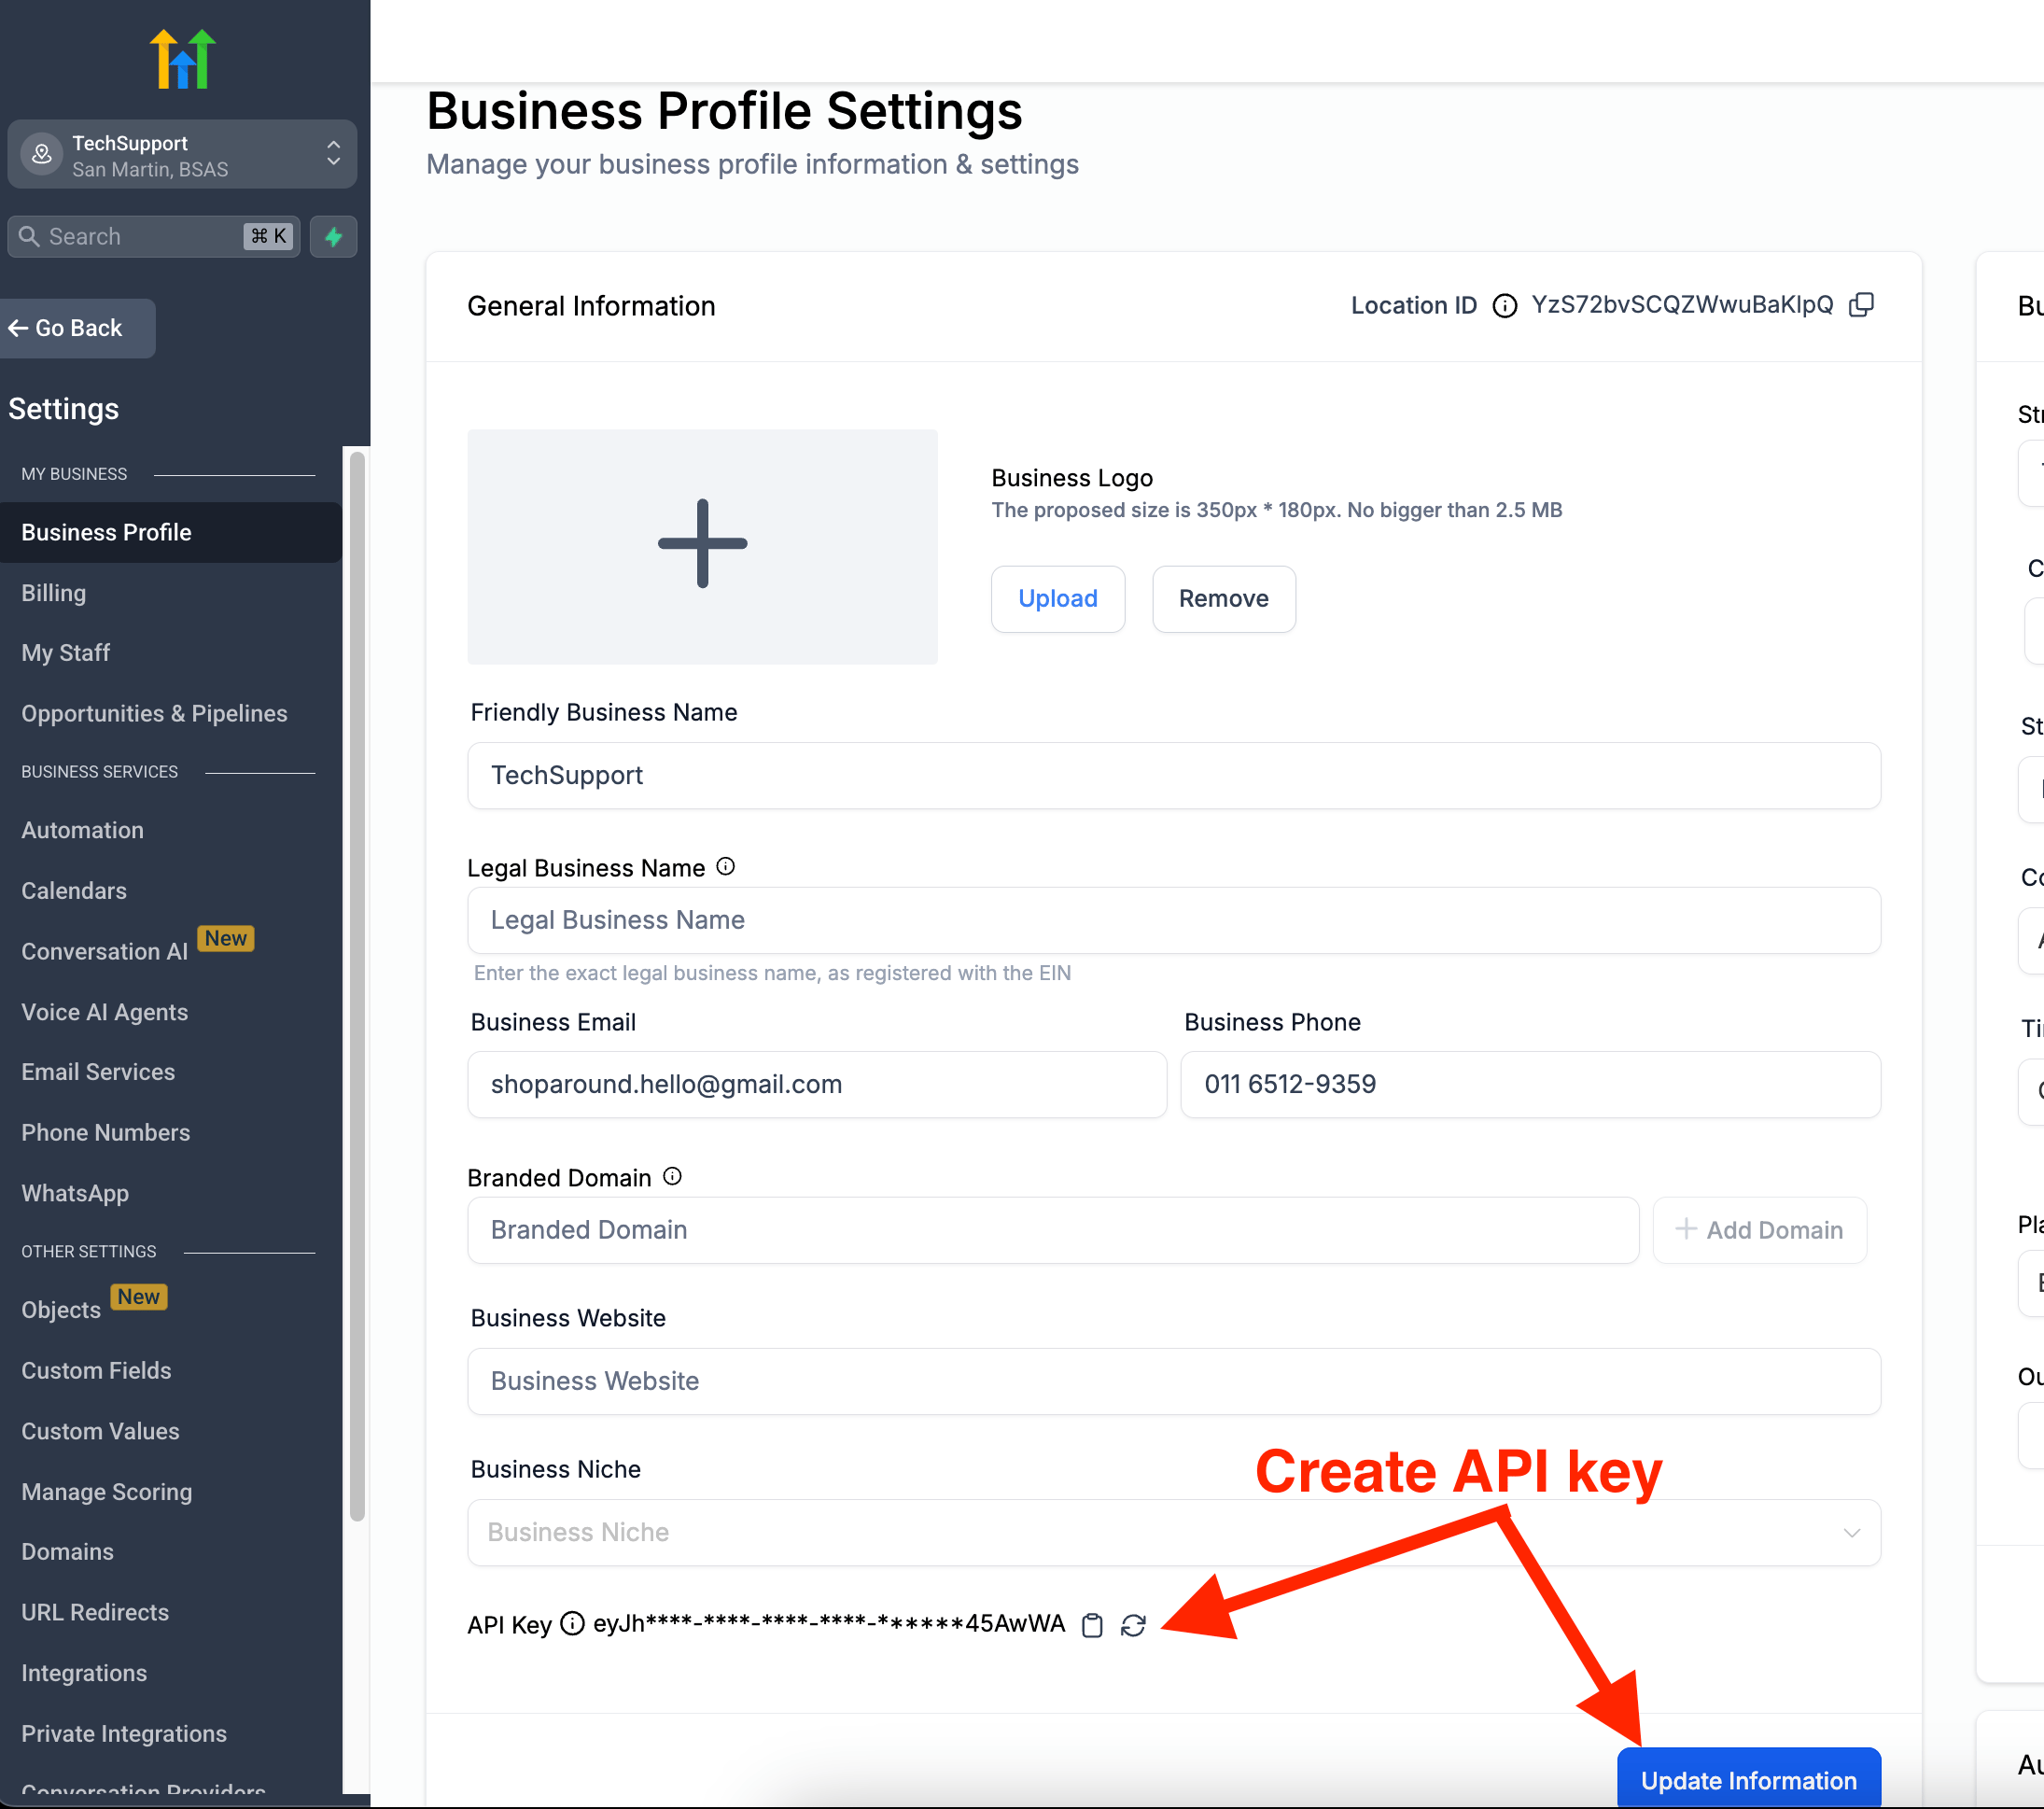This screenshot has height=1809, width=2044.
Task: Click the Update Information button
Action: pos(1749,1779)
